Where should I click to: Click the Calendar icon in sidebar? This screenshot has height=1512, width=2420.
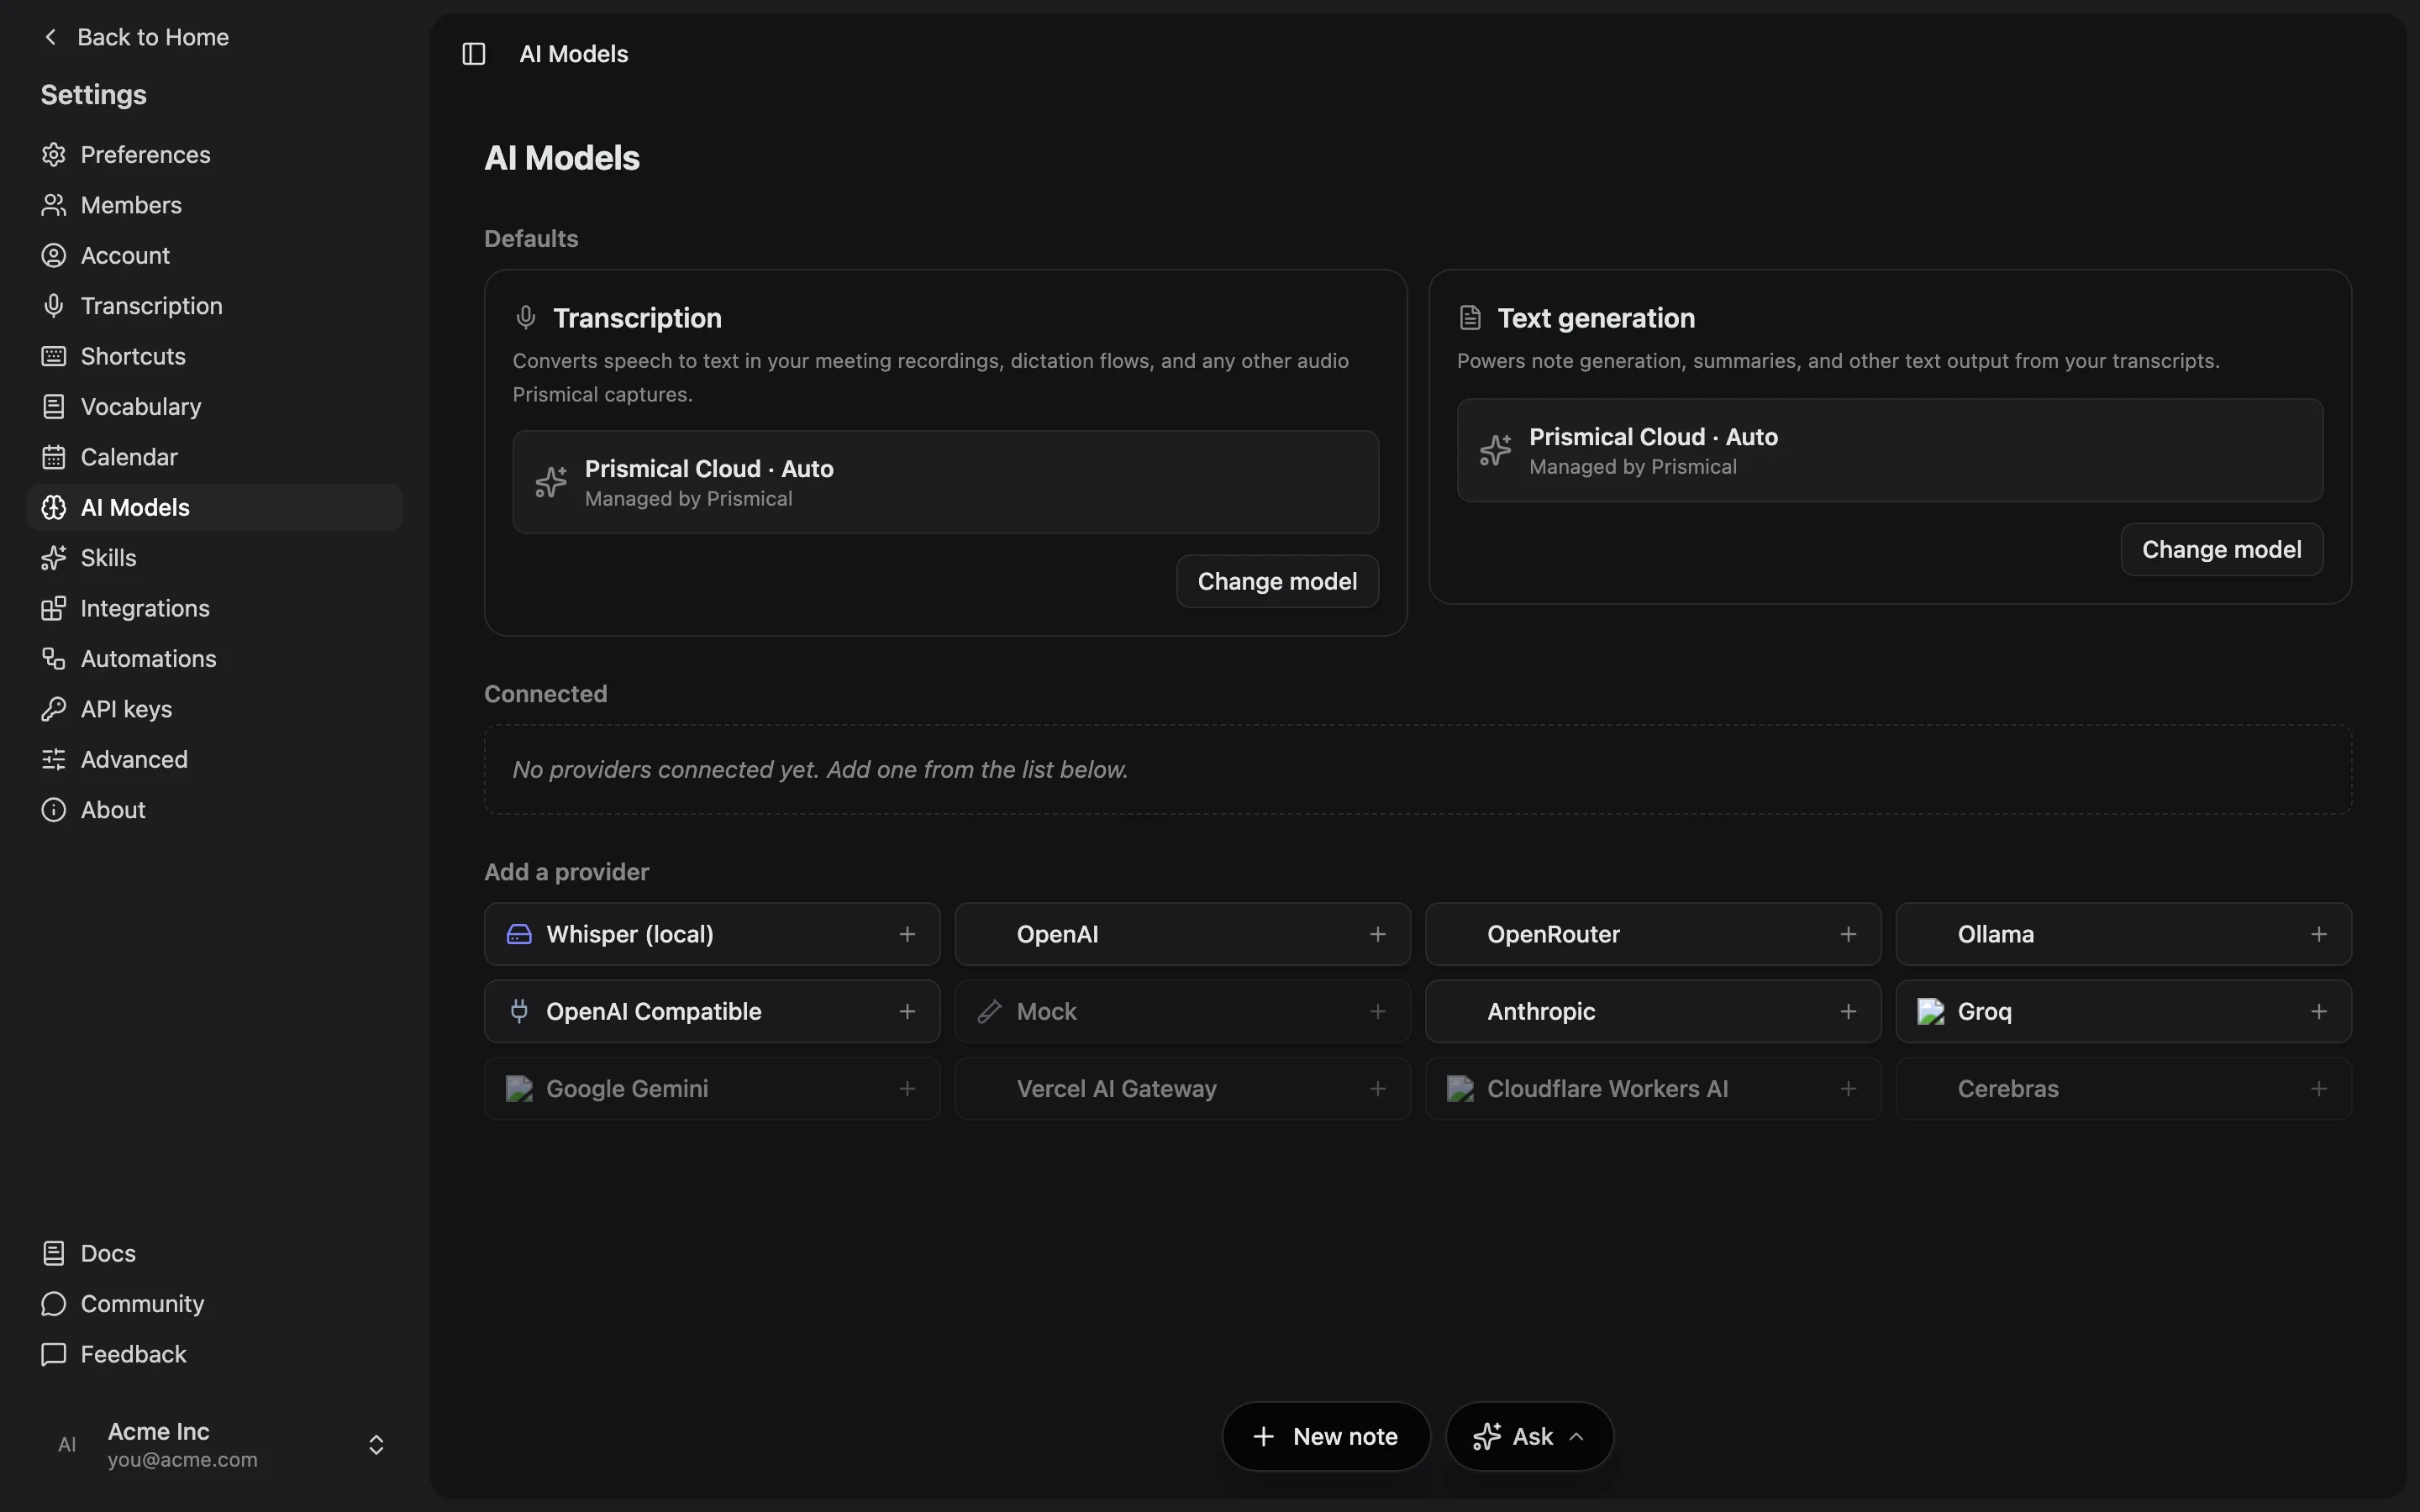point(54,457)
